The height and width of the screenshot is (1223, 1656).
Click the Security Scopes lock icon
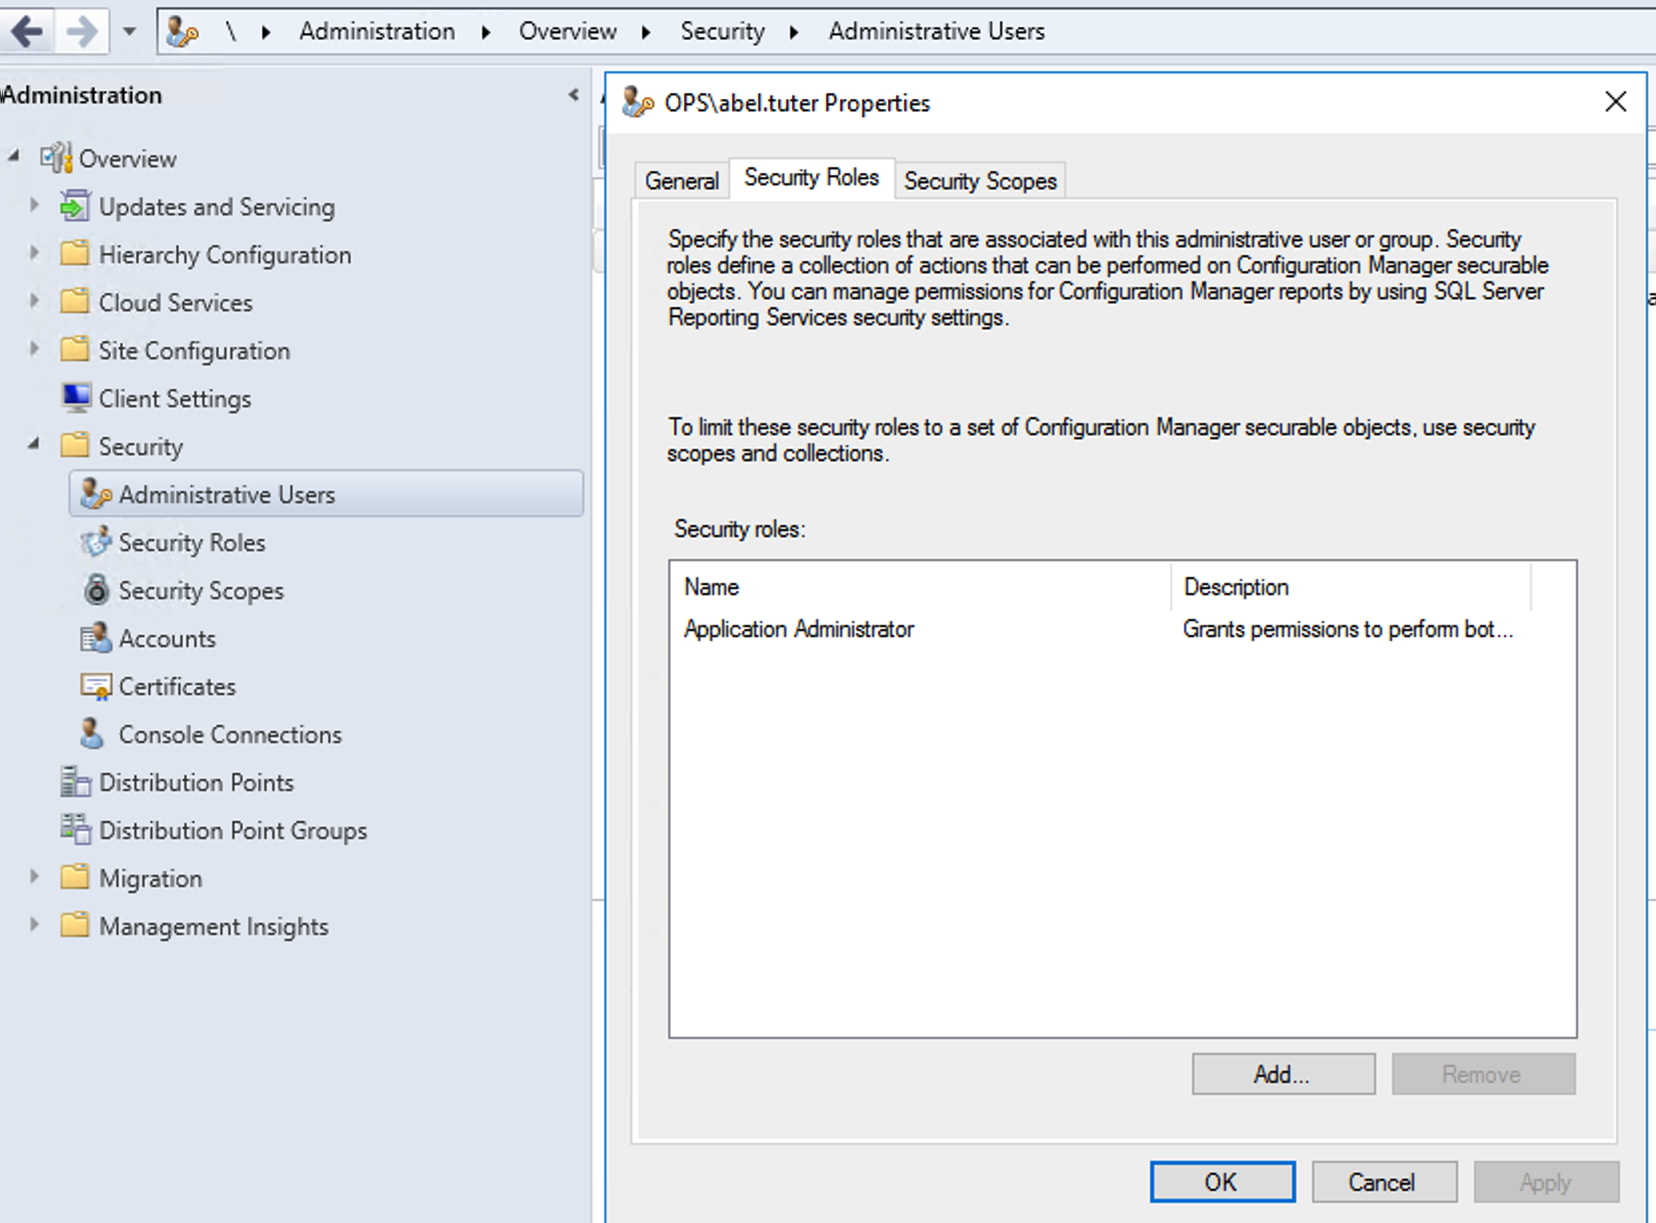(x=96, y=590)
